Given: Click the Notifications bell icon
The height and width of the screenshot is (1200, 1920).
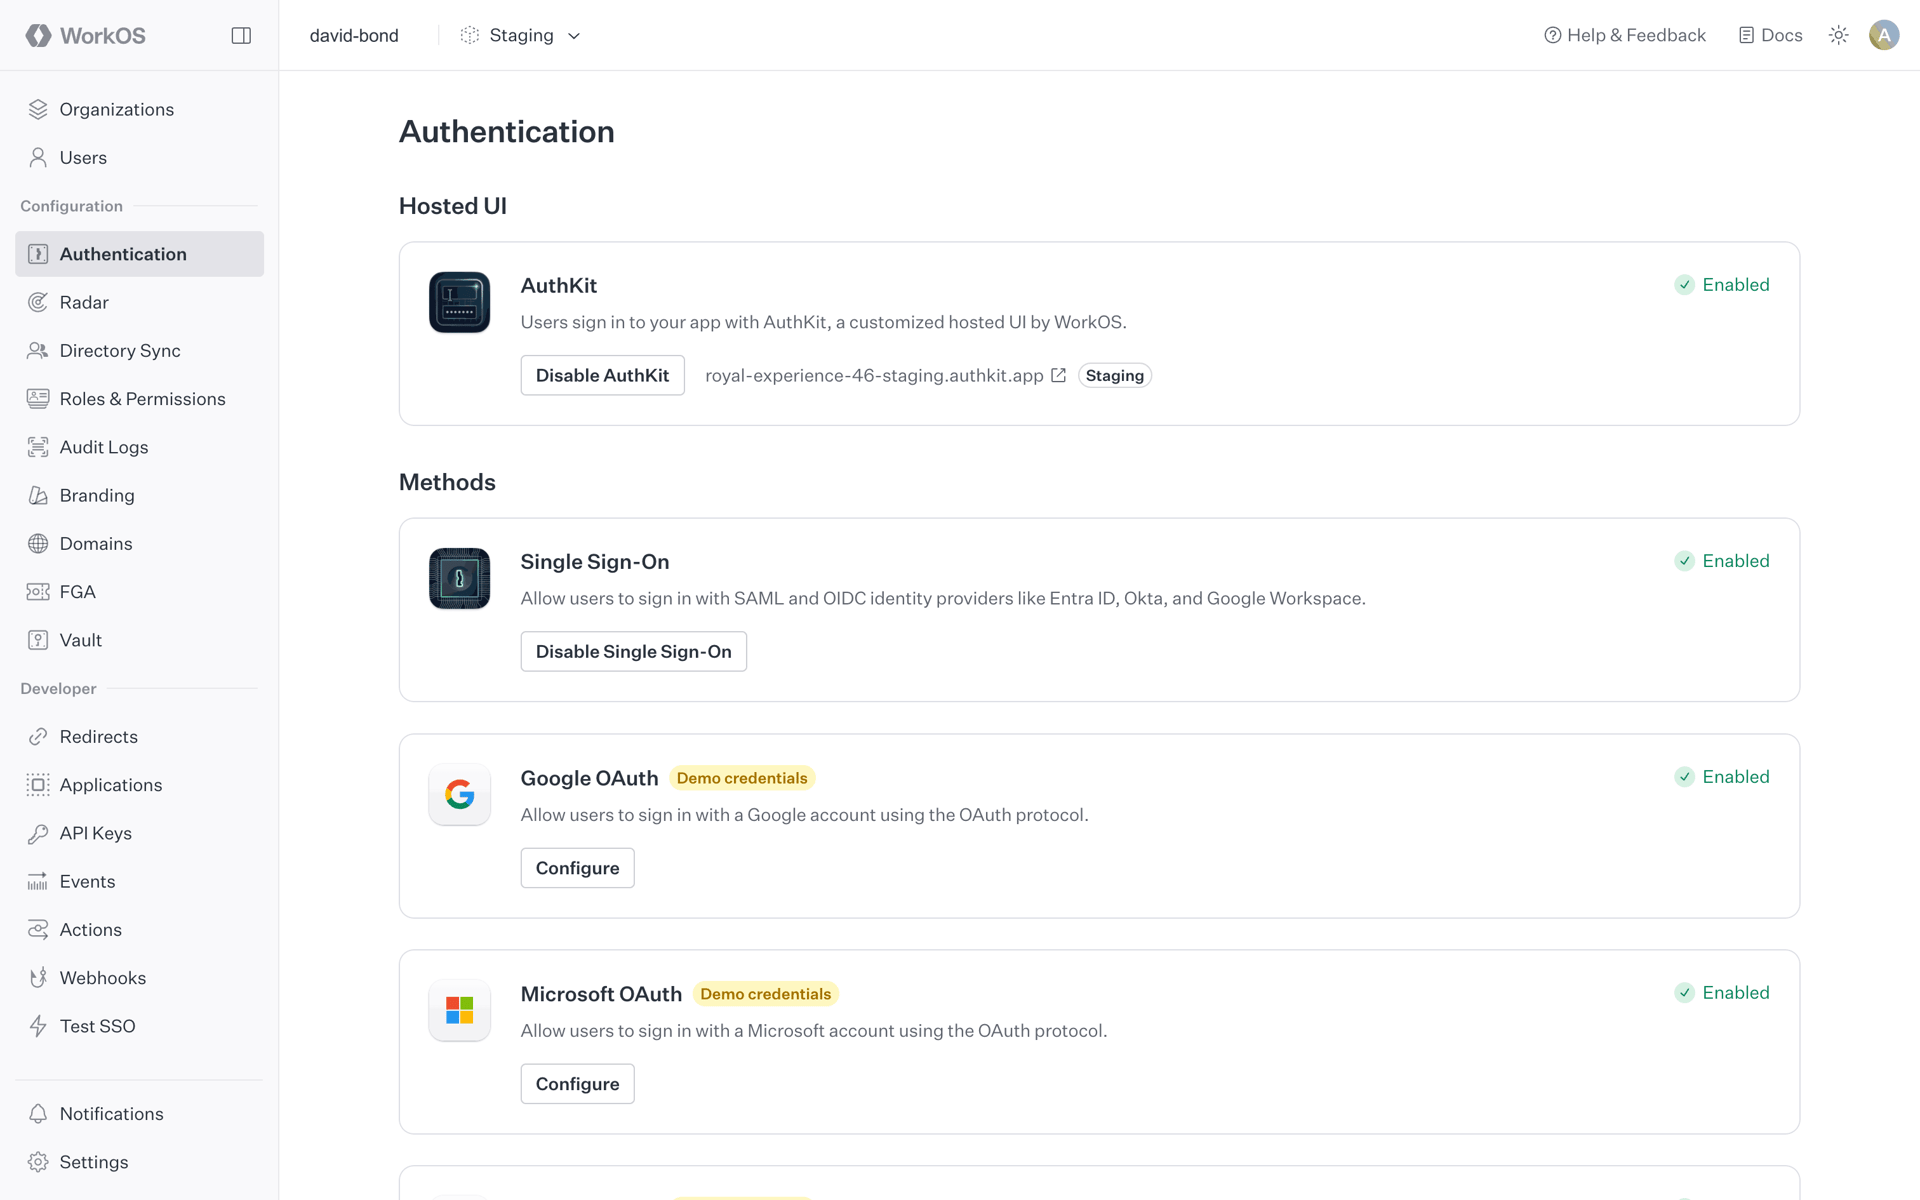Looking at the screenshot, I should 38,1114.
